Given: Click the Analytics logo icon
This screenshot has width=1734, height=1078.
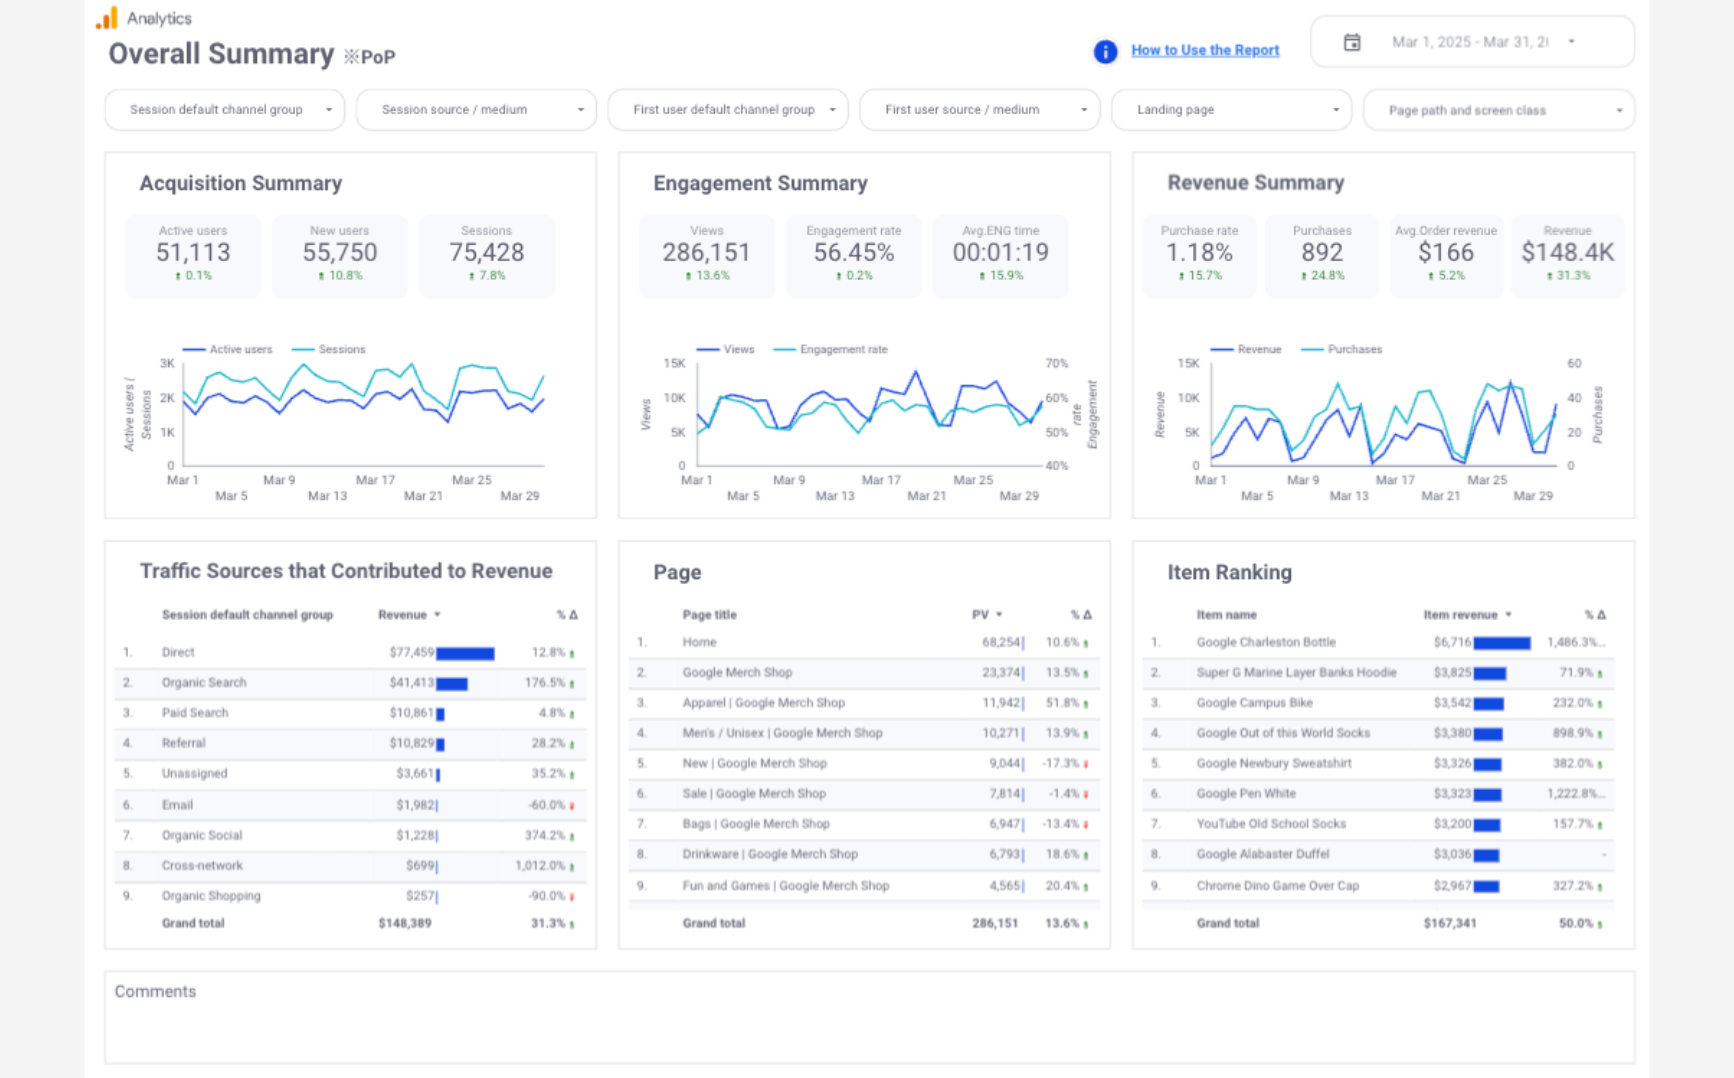Looking at the screenshot, I should pyautogui.click(x=107, y=18).
